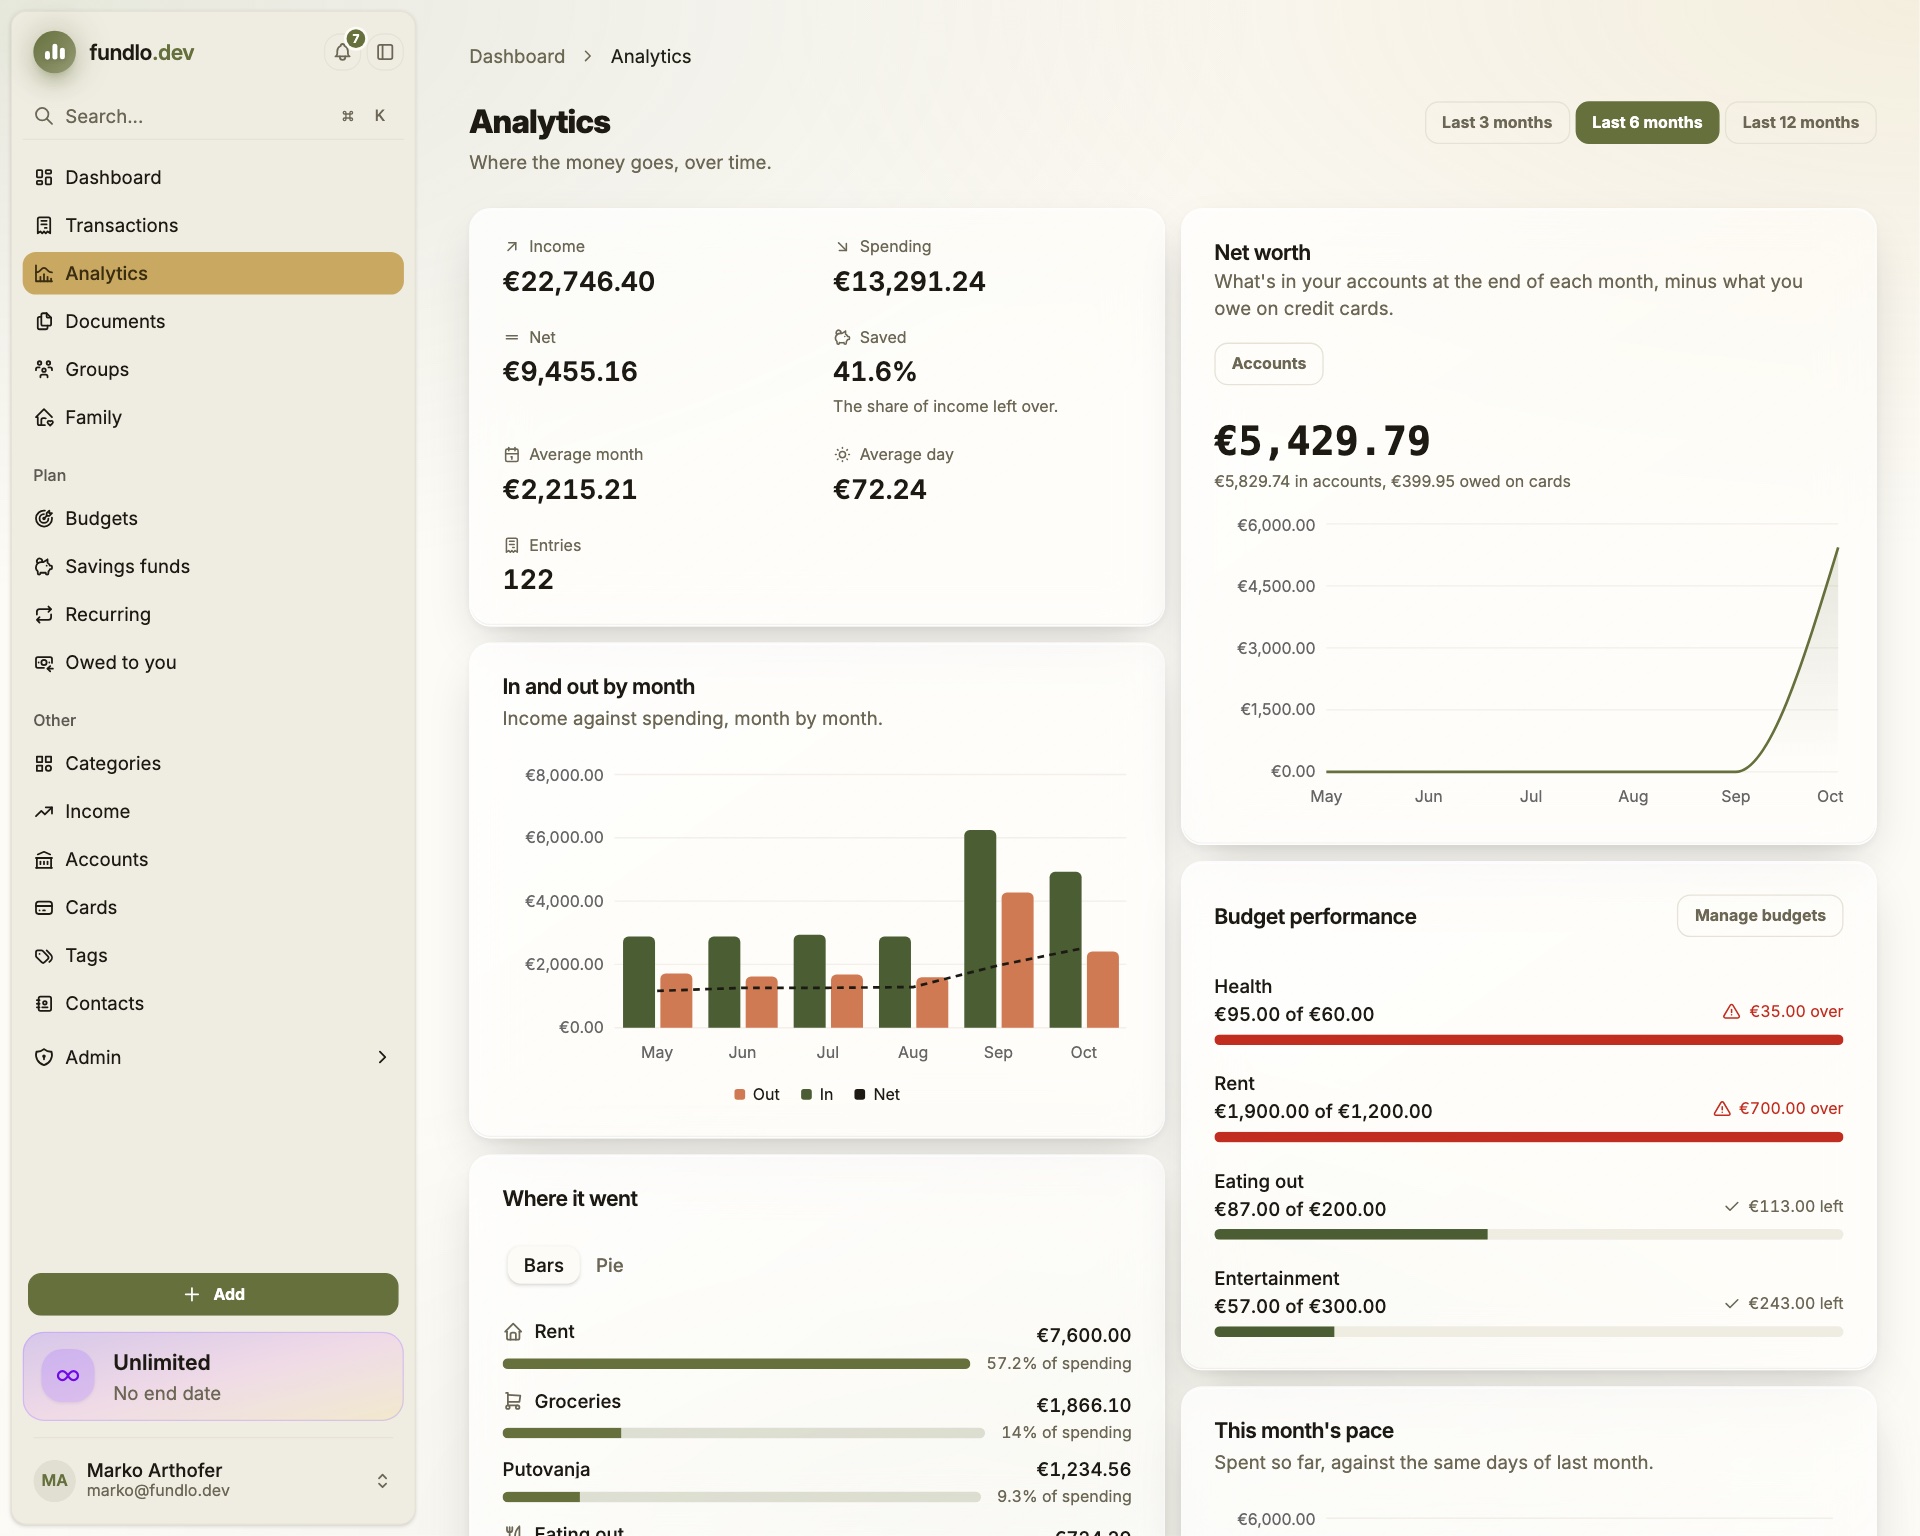Open notifications bell with badge 7

click(343, 52)
